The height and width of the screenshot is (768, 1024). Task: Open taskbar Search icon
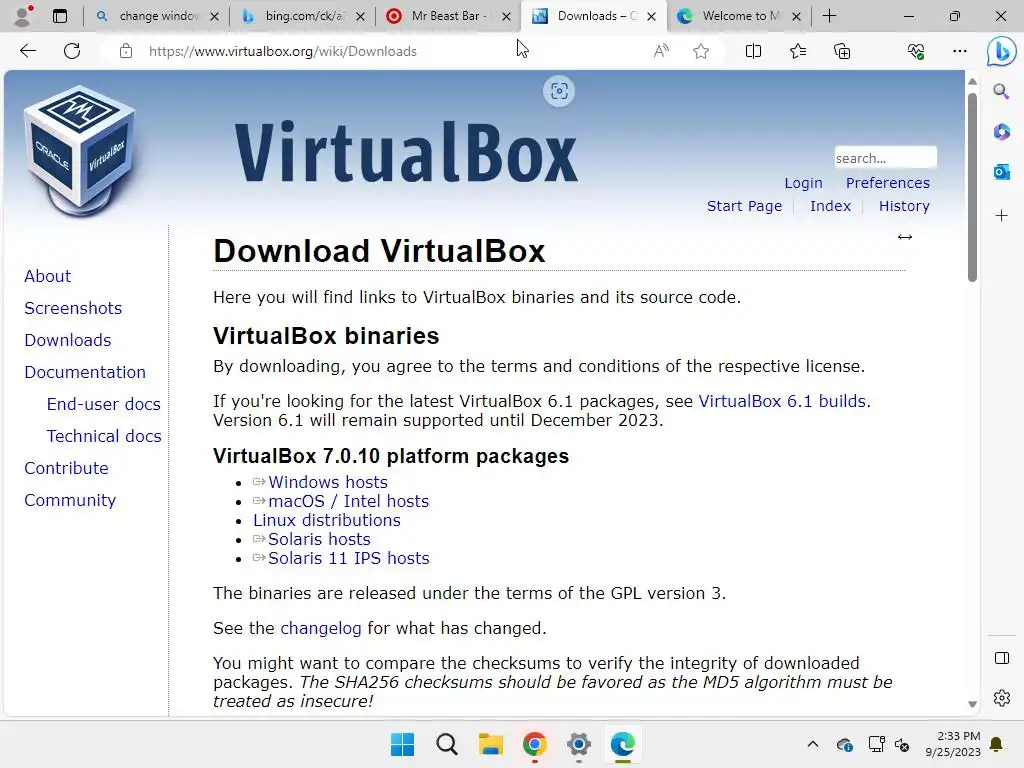pos(447,744)
